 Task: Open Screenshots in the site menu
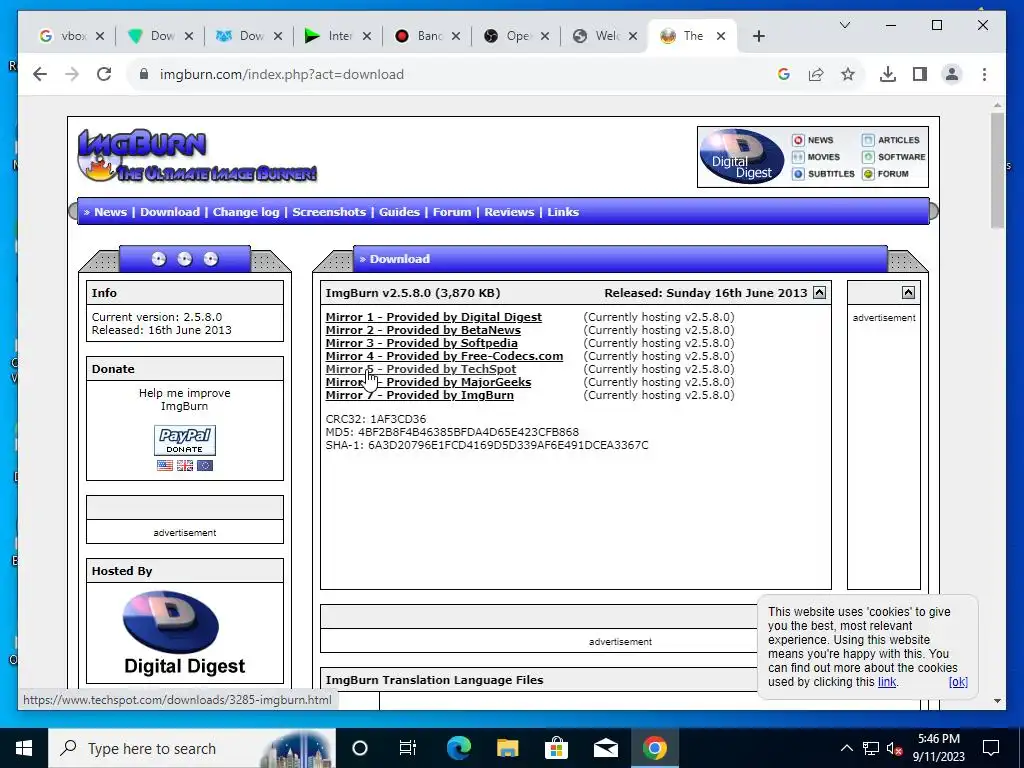coord(329,212)
